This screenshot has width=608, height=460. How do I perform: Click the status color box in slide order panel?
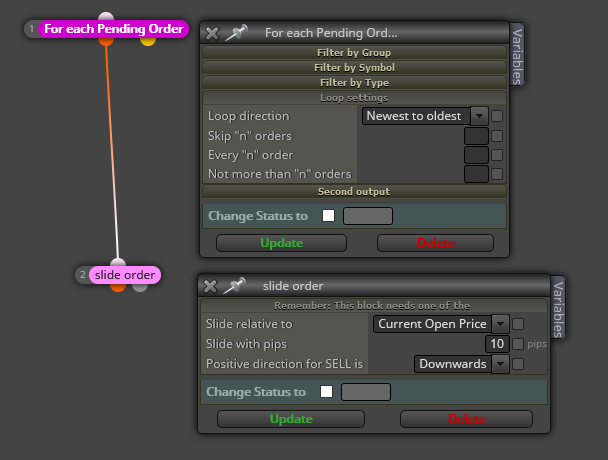[x=366, y=392]
